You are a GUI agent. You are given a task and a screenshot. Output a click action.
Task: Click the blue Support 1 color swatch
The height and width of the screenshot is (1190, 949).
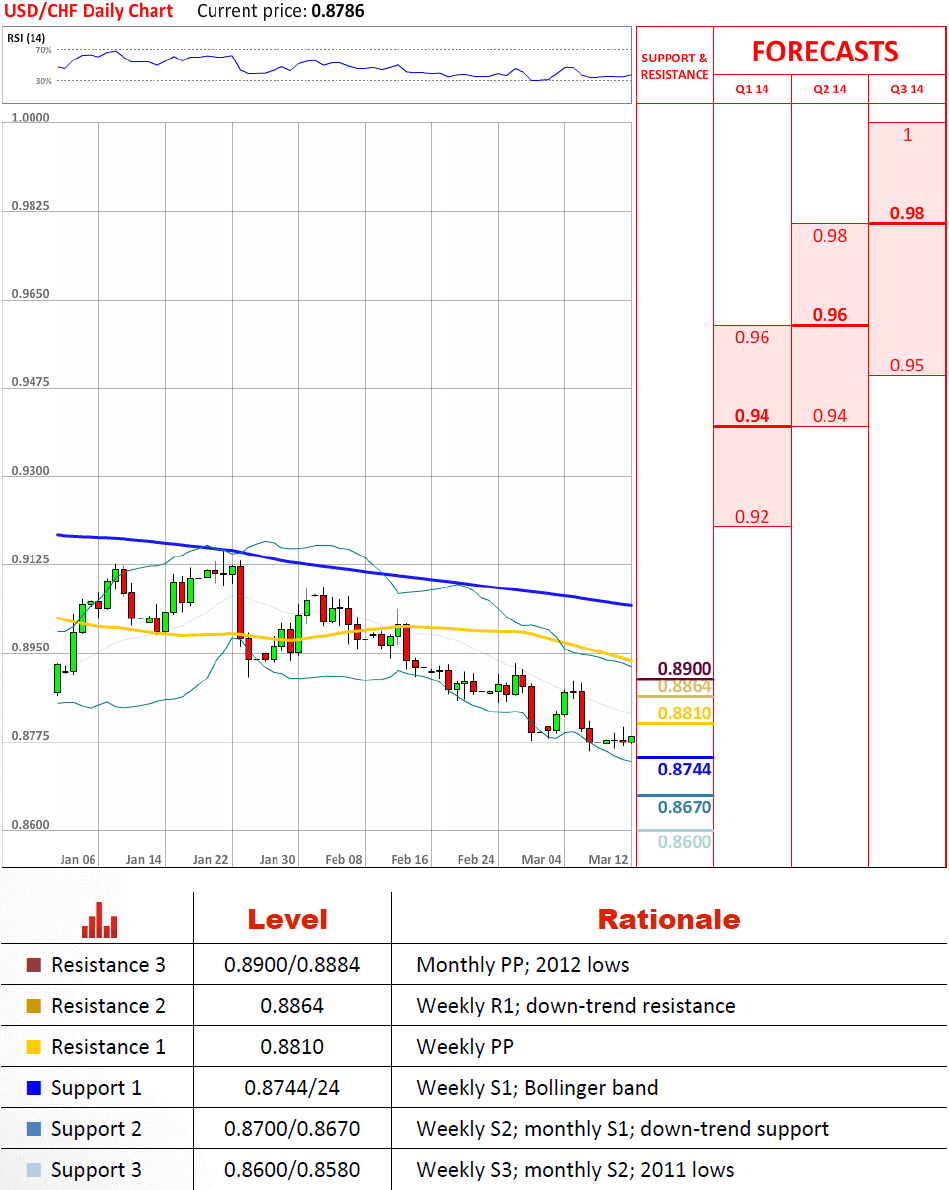click(x=34, y=1088)
